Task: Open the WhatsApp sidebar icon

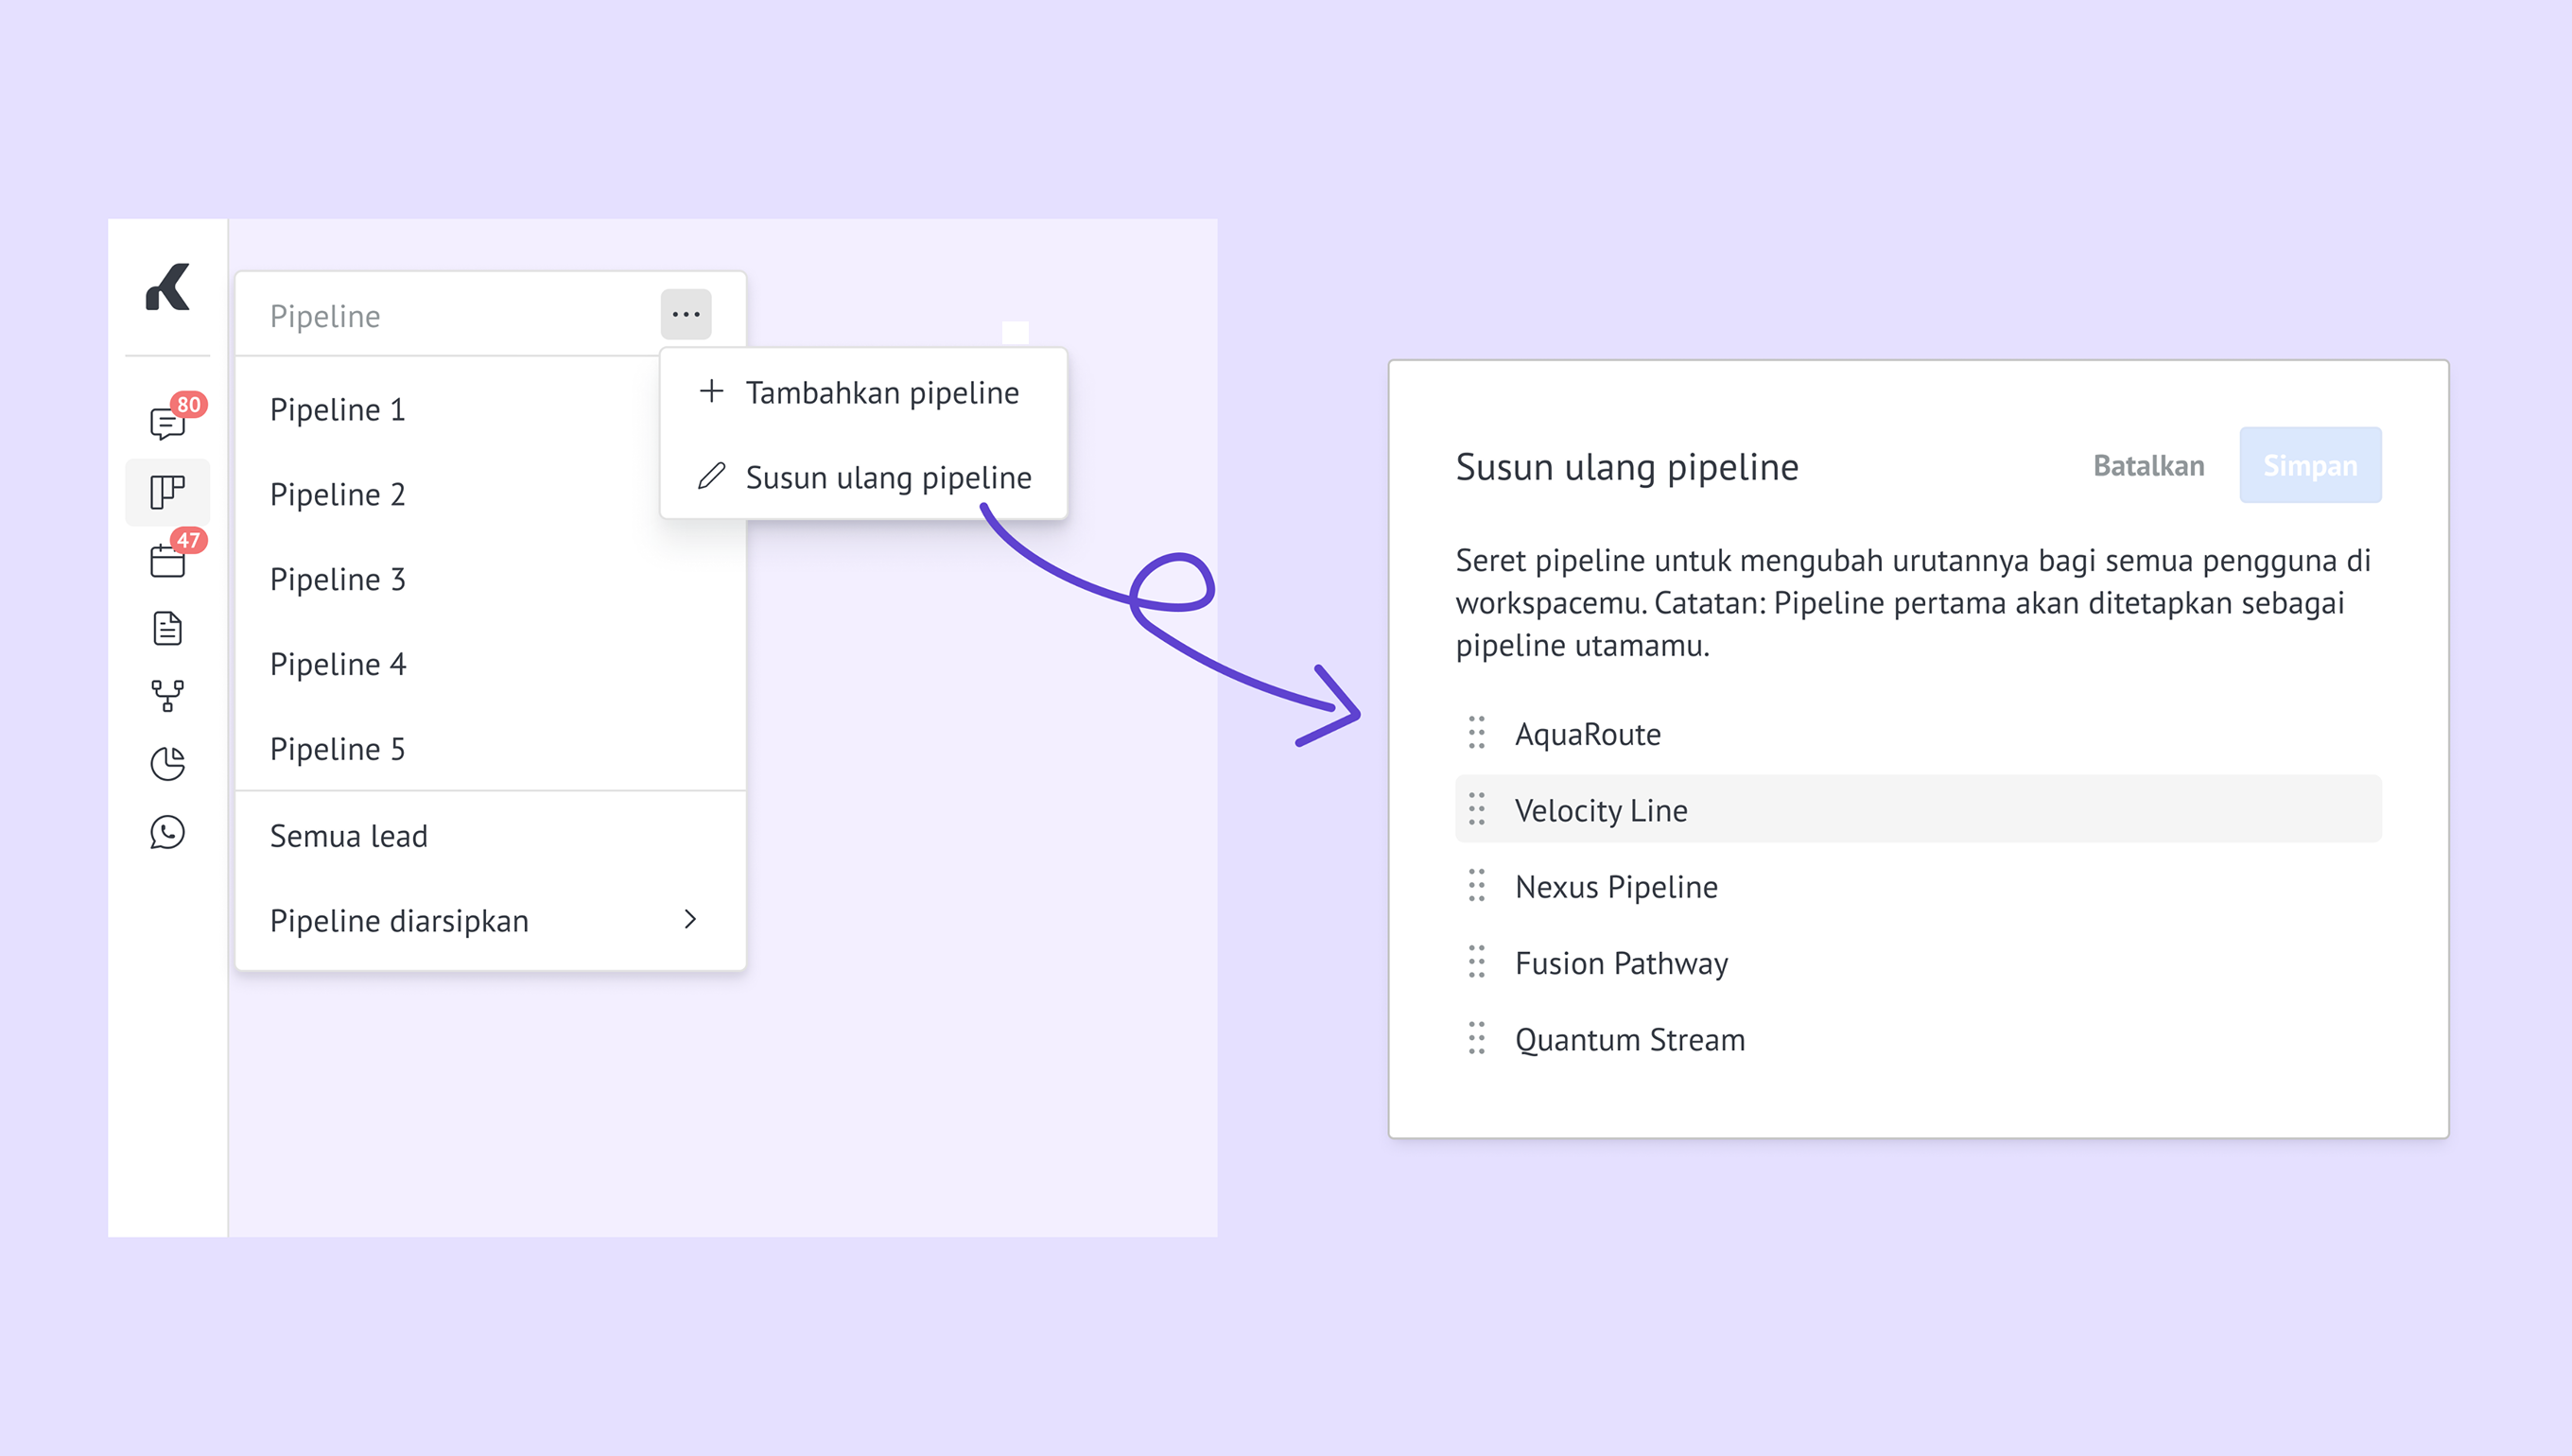Action: pyautogui.click(x=168, y=832)
